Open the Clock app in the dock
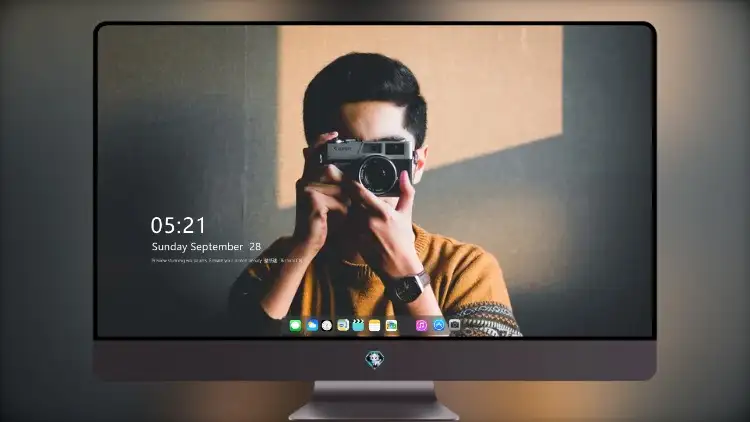 pyautogui.click(x=327, y=326)
